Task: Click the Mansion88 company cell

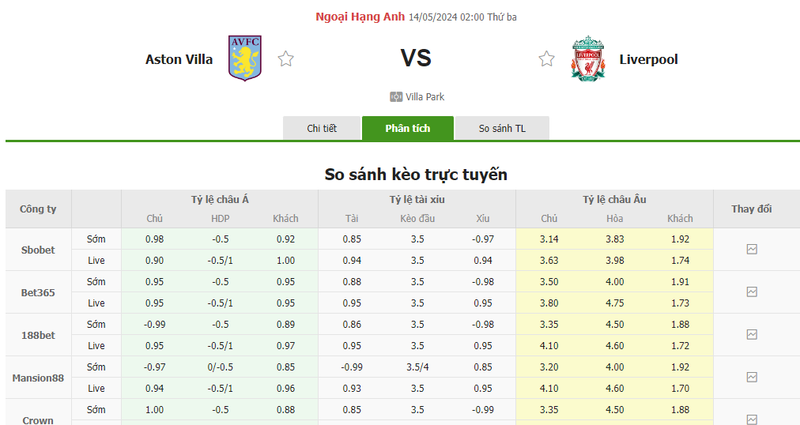Action: [x=38, y=378]
